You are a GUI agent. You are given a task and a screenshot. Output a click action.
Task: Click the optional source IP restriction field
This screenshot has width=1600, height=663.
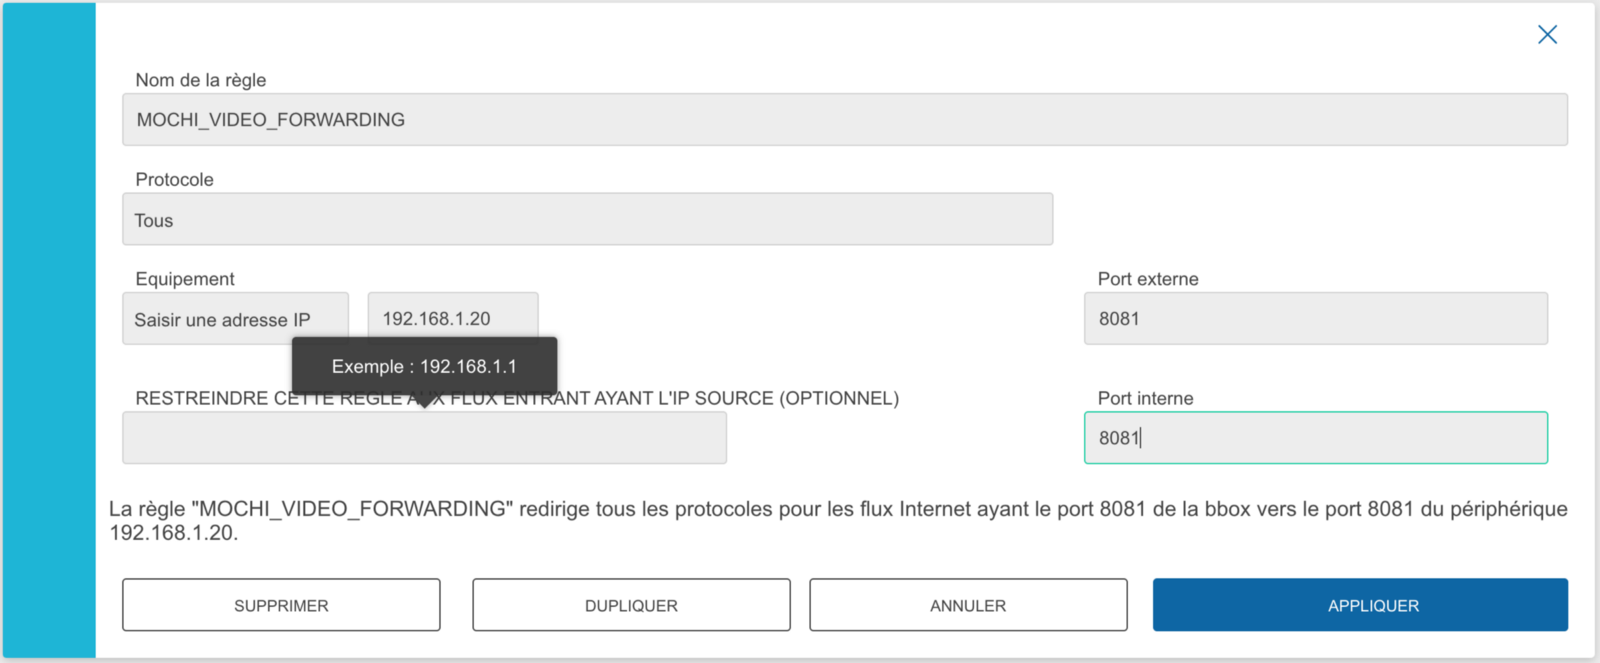(424, 440)
